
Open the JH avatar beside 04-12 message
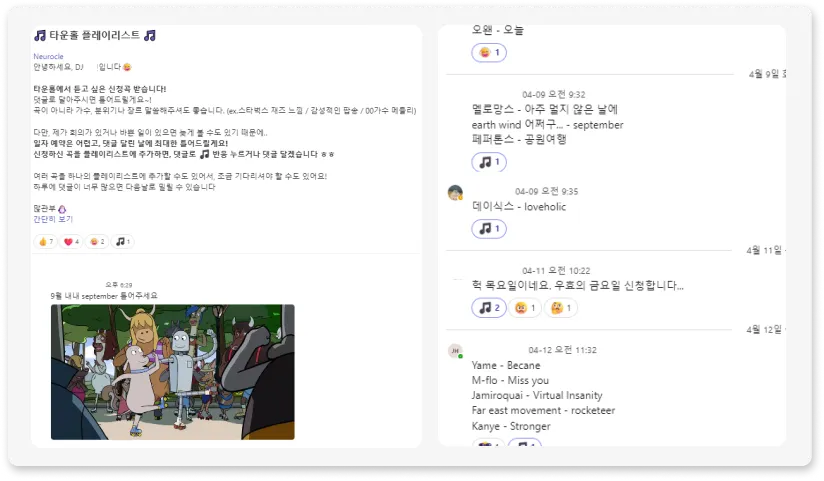[x=455, y=351]
